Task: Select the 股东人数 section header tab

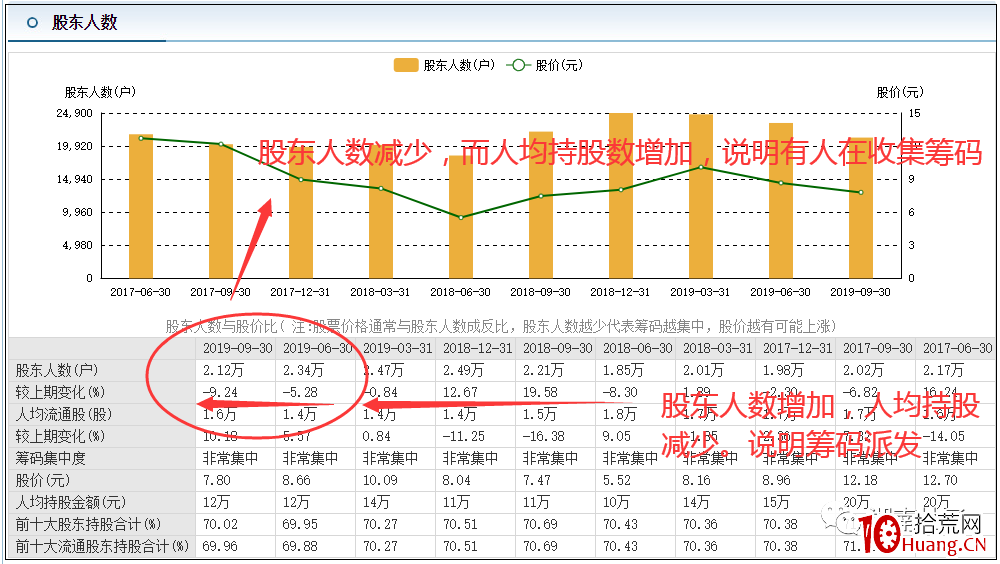Action: 85,22
